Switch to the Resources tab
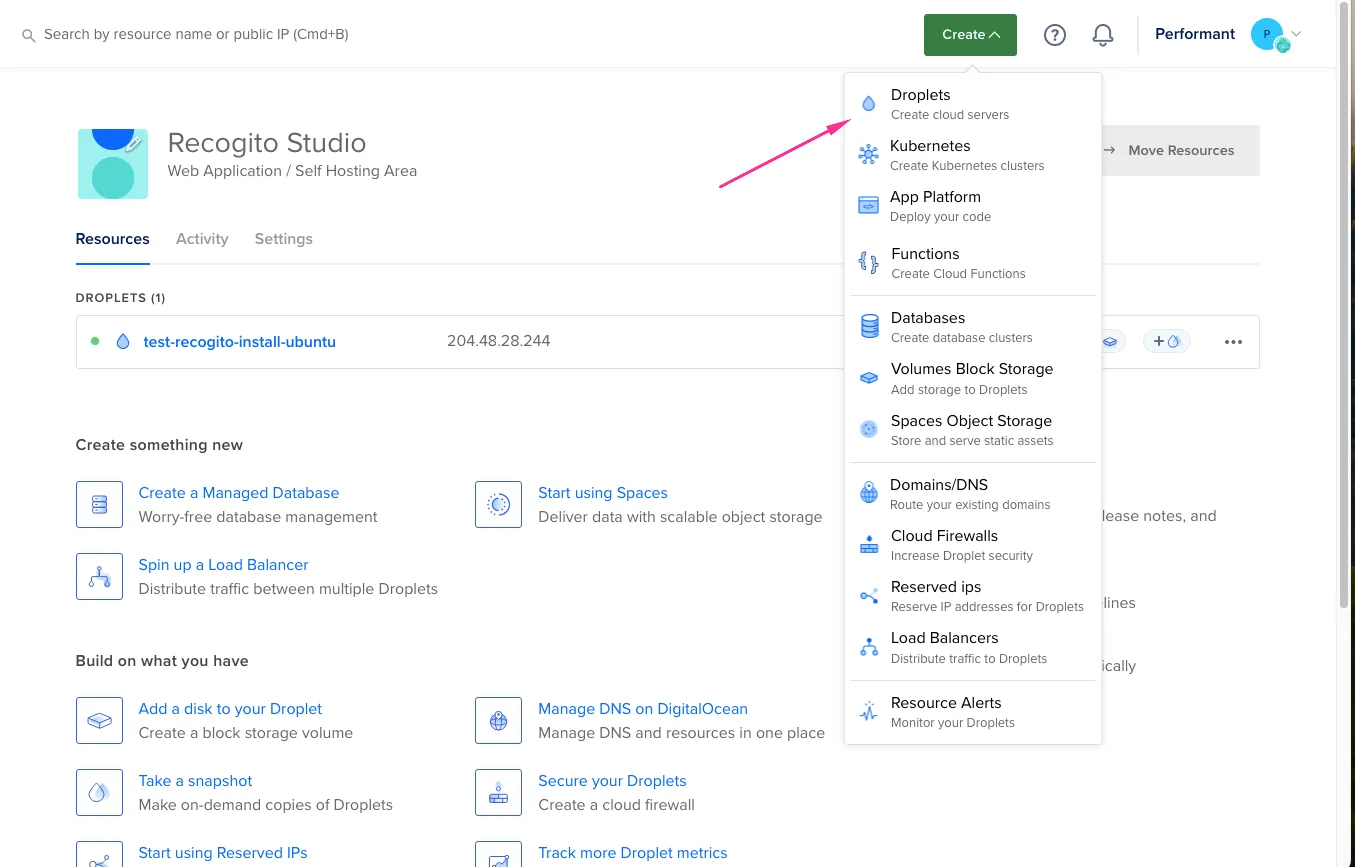The height and width of the screenshot is (867, 1355). [112, 239]
